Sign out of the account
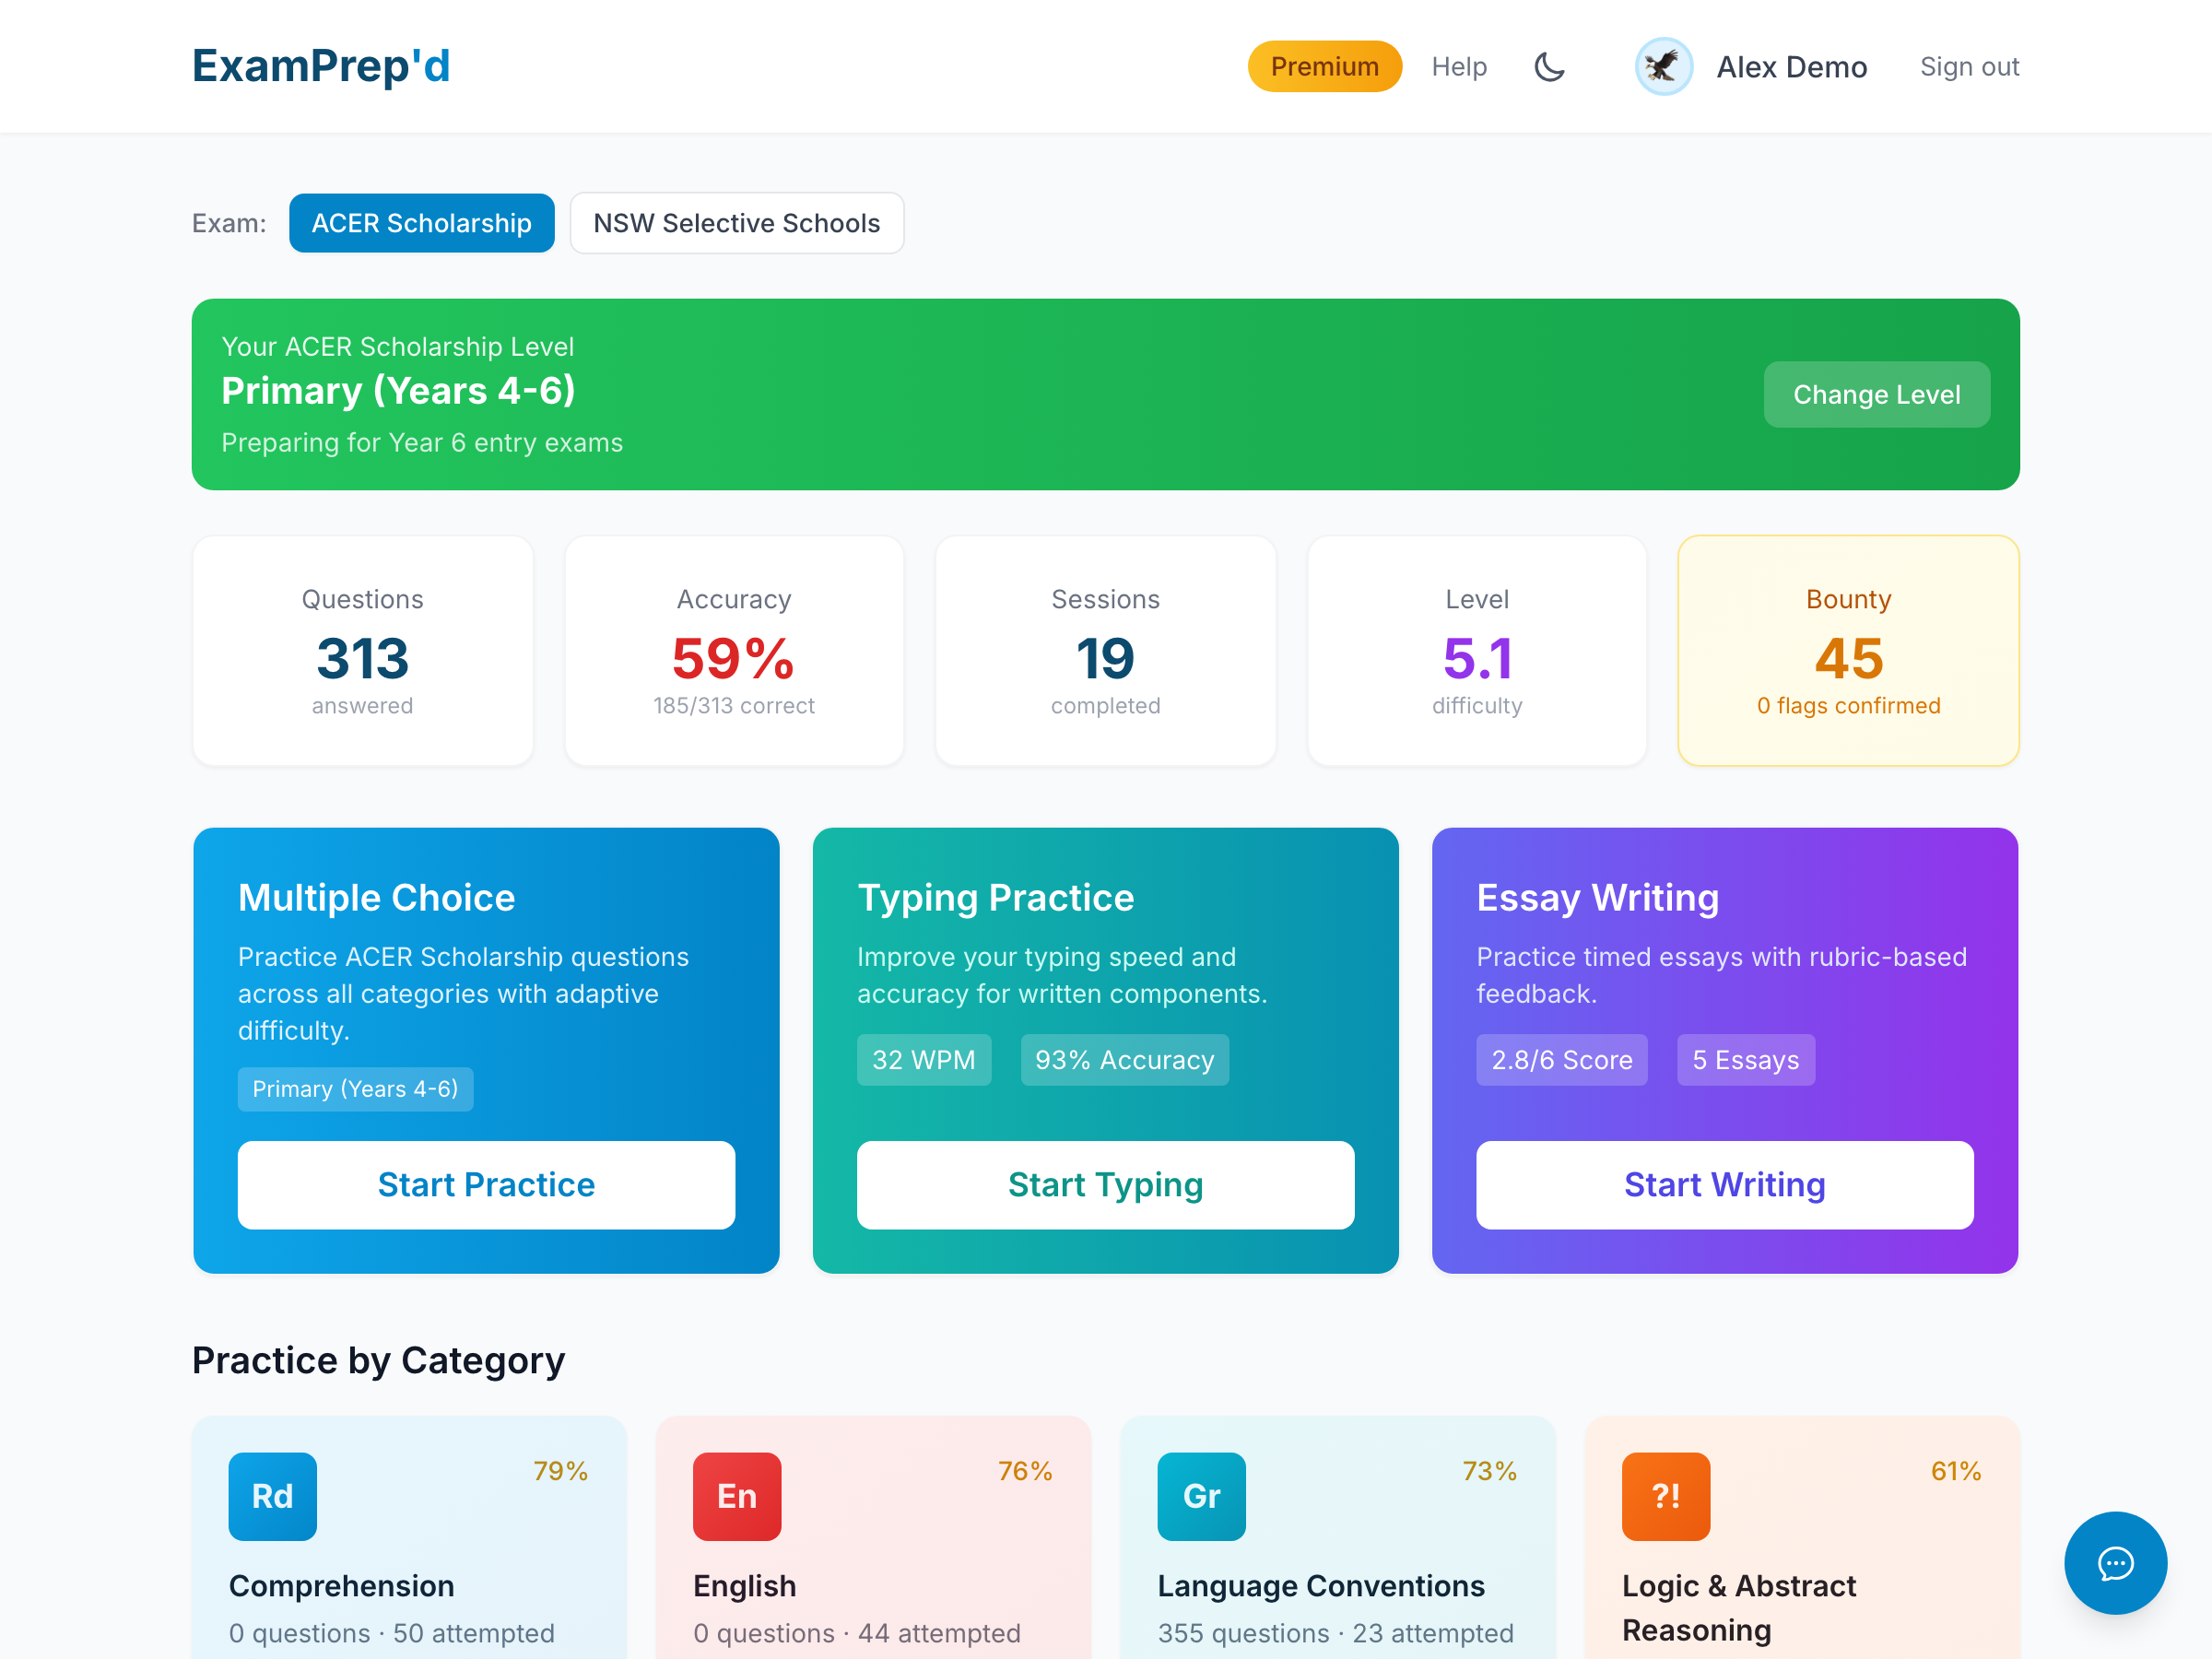This screenshot has width=2212, height=1659. point(1968,67)
